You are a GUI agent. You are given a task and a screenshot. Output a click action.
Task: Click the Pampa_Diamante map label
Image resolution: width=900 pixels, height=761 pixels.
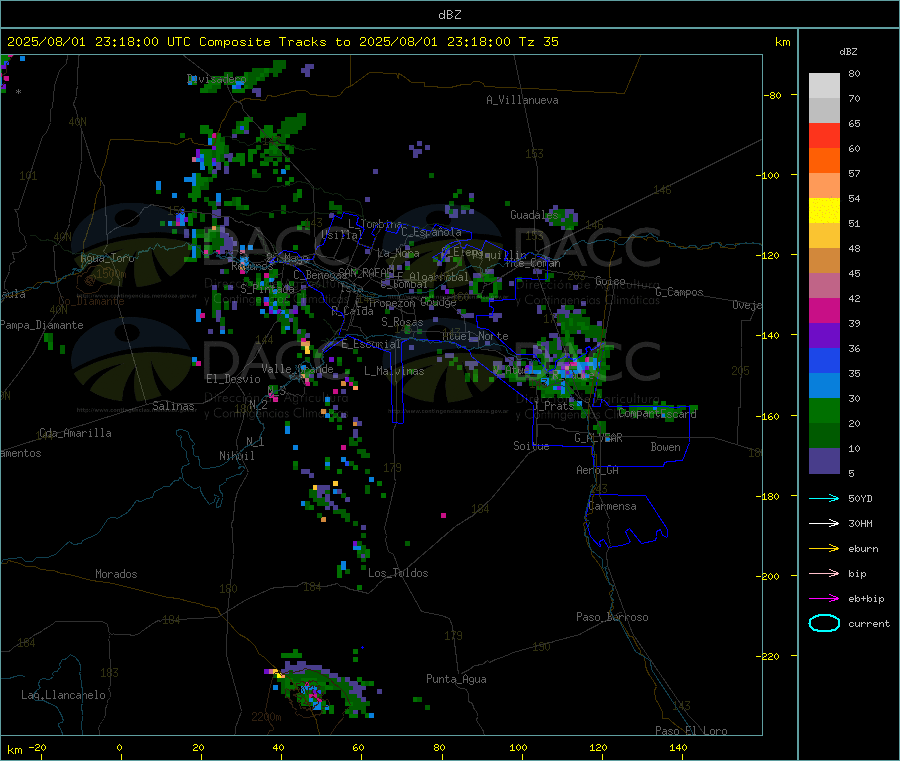pos(42,325)
